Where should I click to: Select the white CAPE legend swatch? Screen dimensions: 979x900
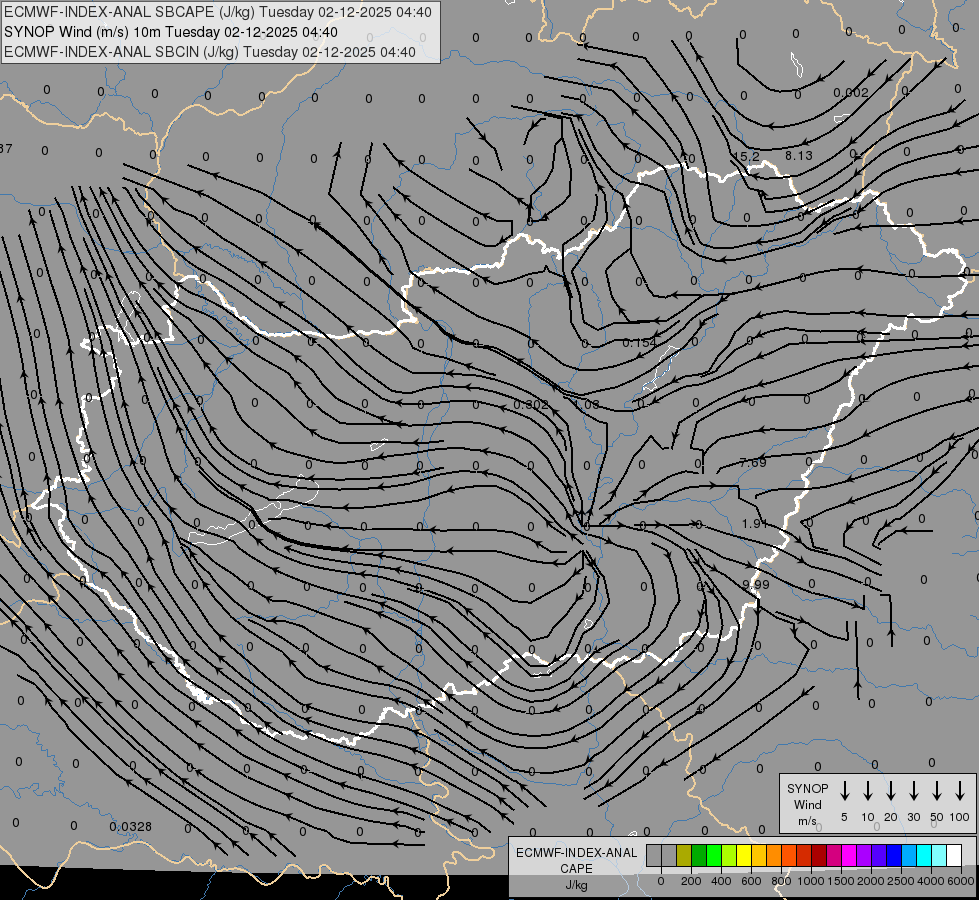tap(953, 855)
